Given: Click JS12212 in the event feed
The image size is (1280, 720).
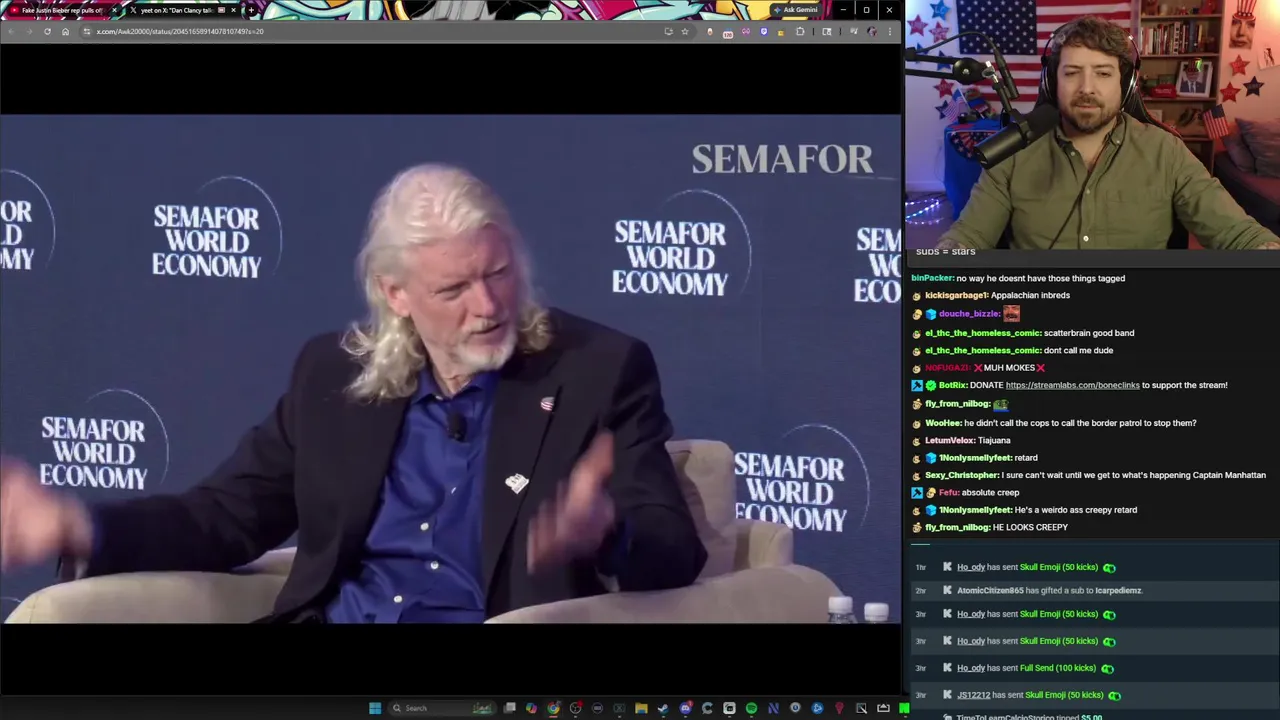Looking at the screenshot, I should click(x=974, y=695).
